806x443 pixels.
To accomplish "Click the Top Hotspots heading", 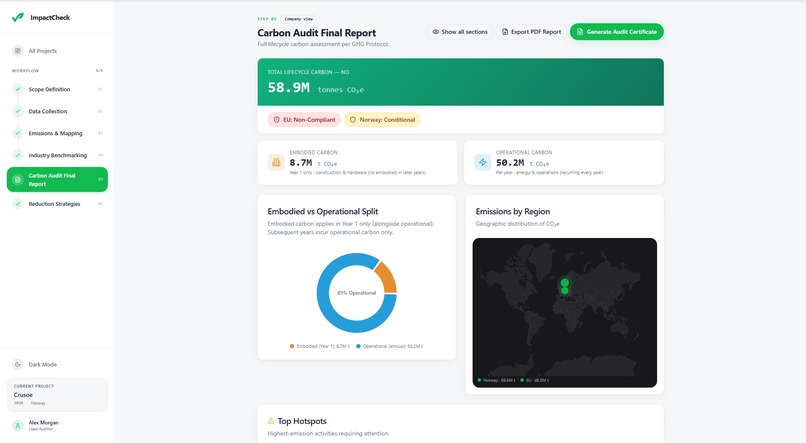I will [x=302, y=421].
